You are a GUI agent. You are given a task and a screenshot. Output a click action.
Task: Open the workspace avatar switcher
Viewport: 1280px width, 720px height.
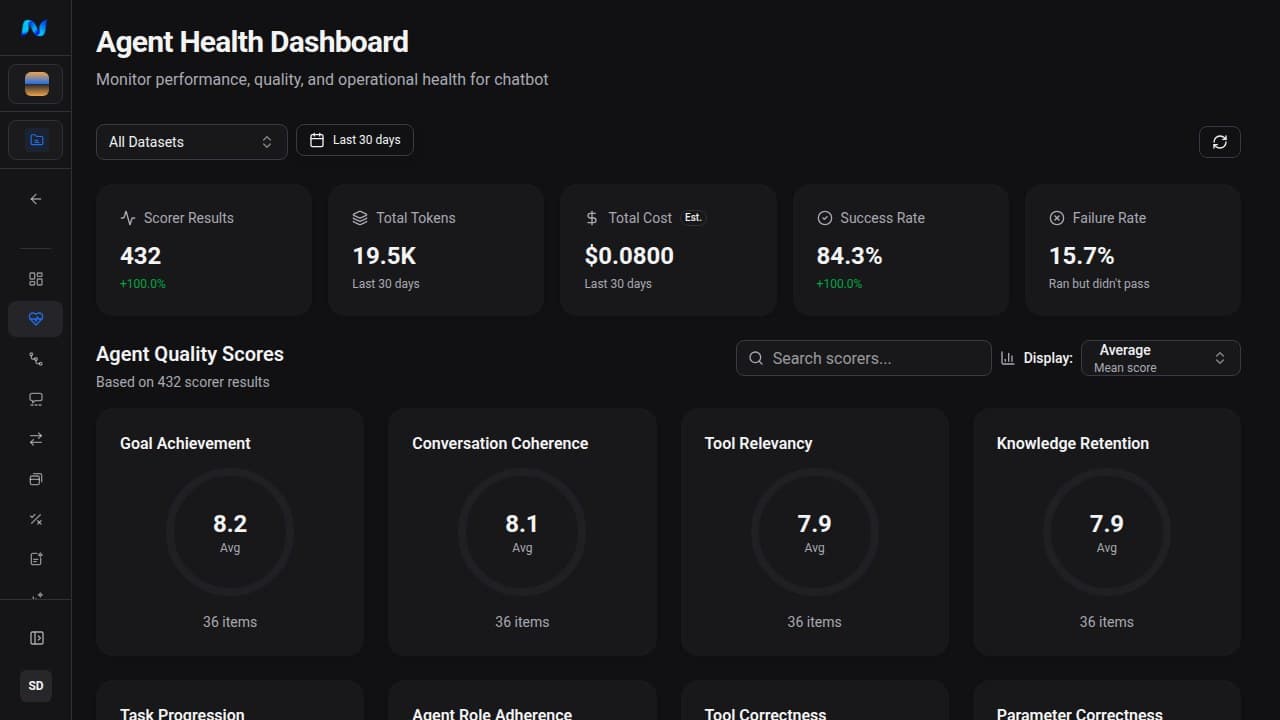pyautogui.click(x=36, y=84)
